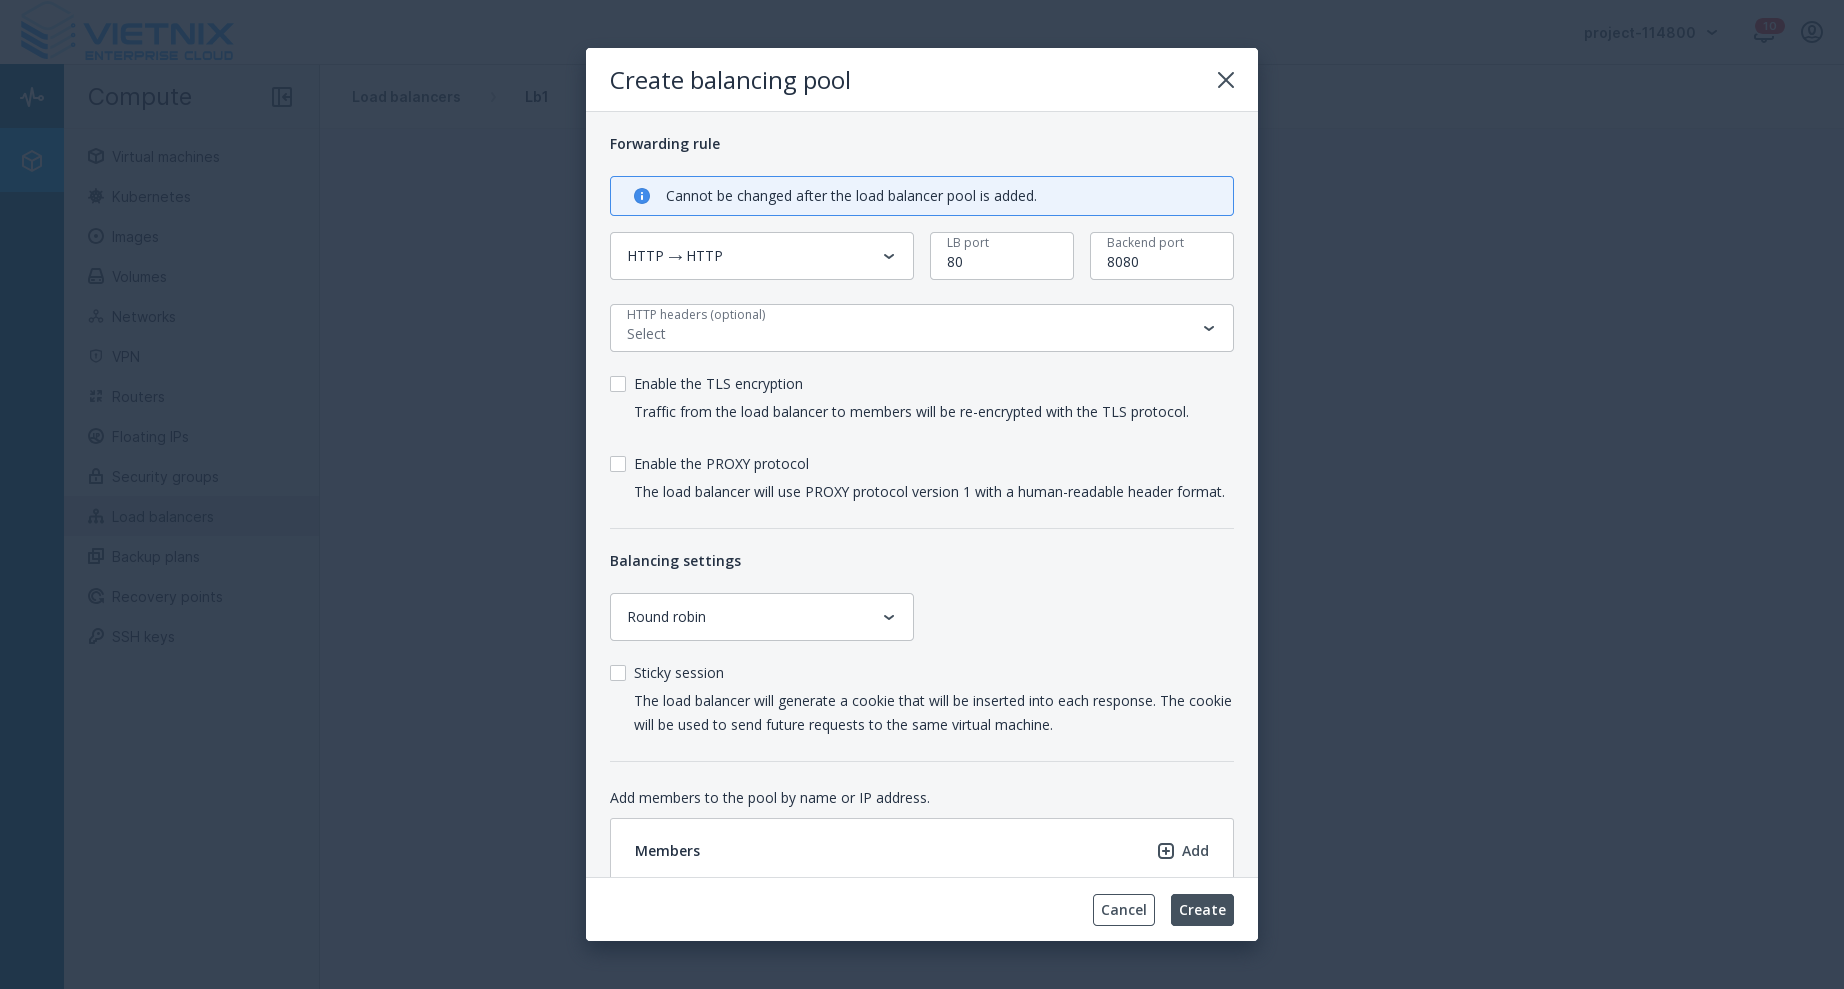Open Load balancers in the sidebar
The width and height of the screenshot is (1844, 989).
[162, 517]
